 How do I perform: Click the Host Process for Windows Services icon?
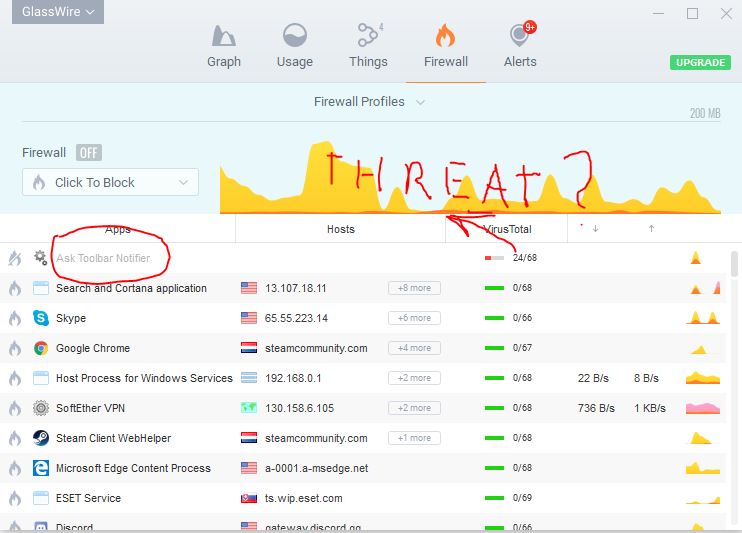coord(41,378)
